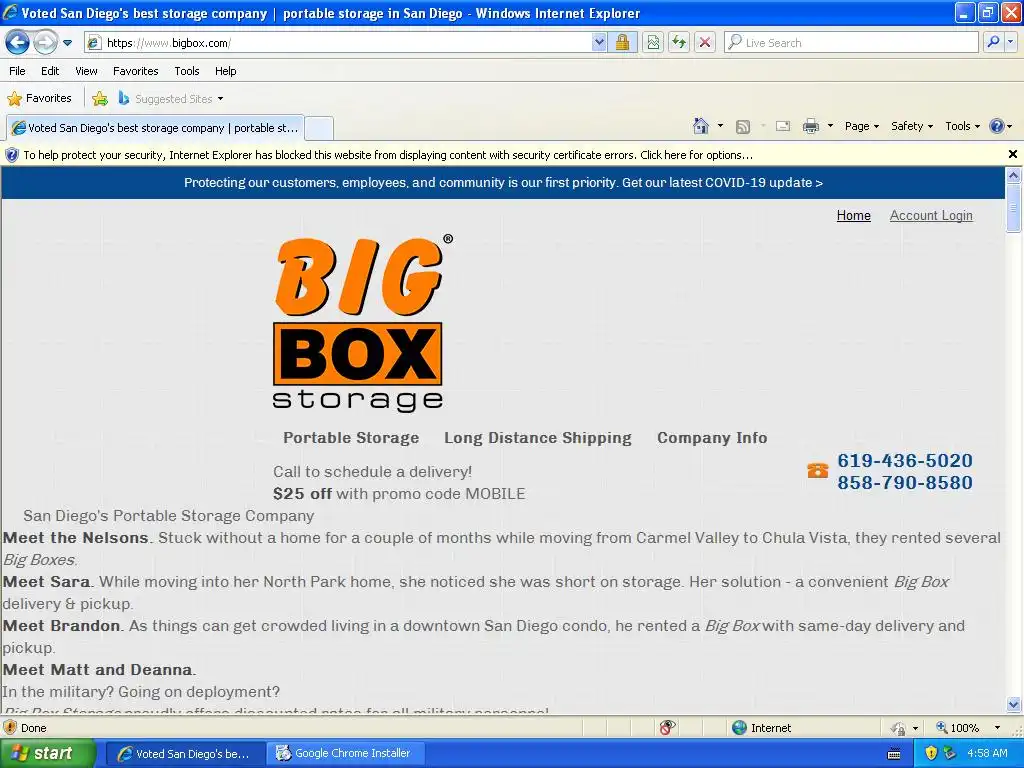
Task: Click the status bar warning icon
Action: point(10,728)
